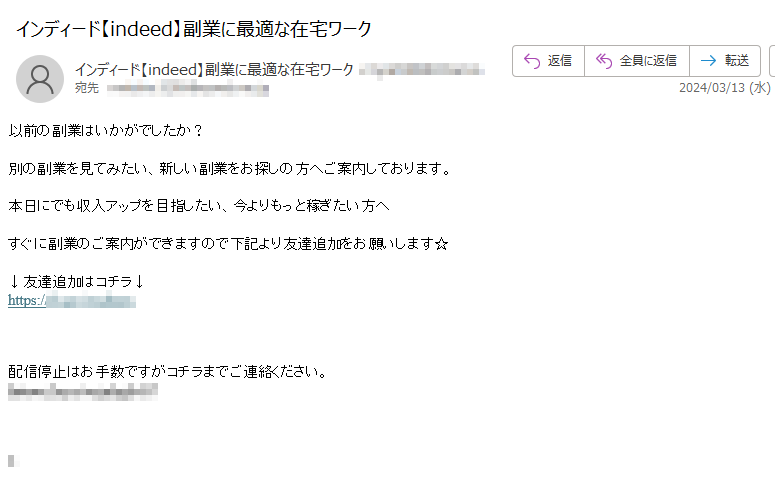This screenshot has width=775, height=487.
Task: Click the sentence starting すぐに副業のご案内
Action: tap(228, 243)
